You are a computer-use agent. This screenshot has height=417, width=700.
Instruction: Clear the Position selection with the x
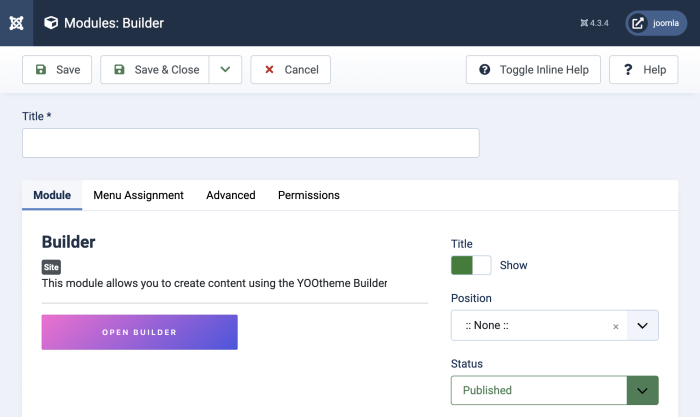point(616,326)
